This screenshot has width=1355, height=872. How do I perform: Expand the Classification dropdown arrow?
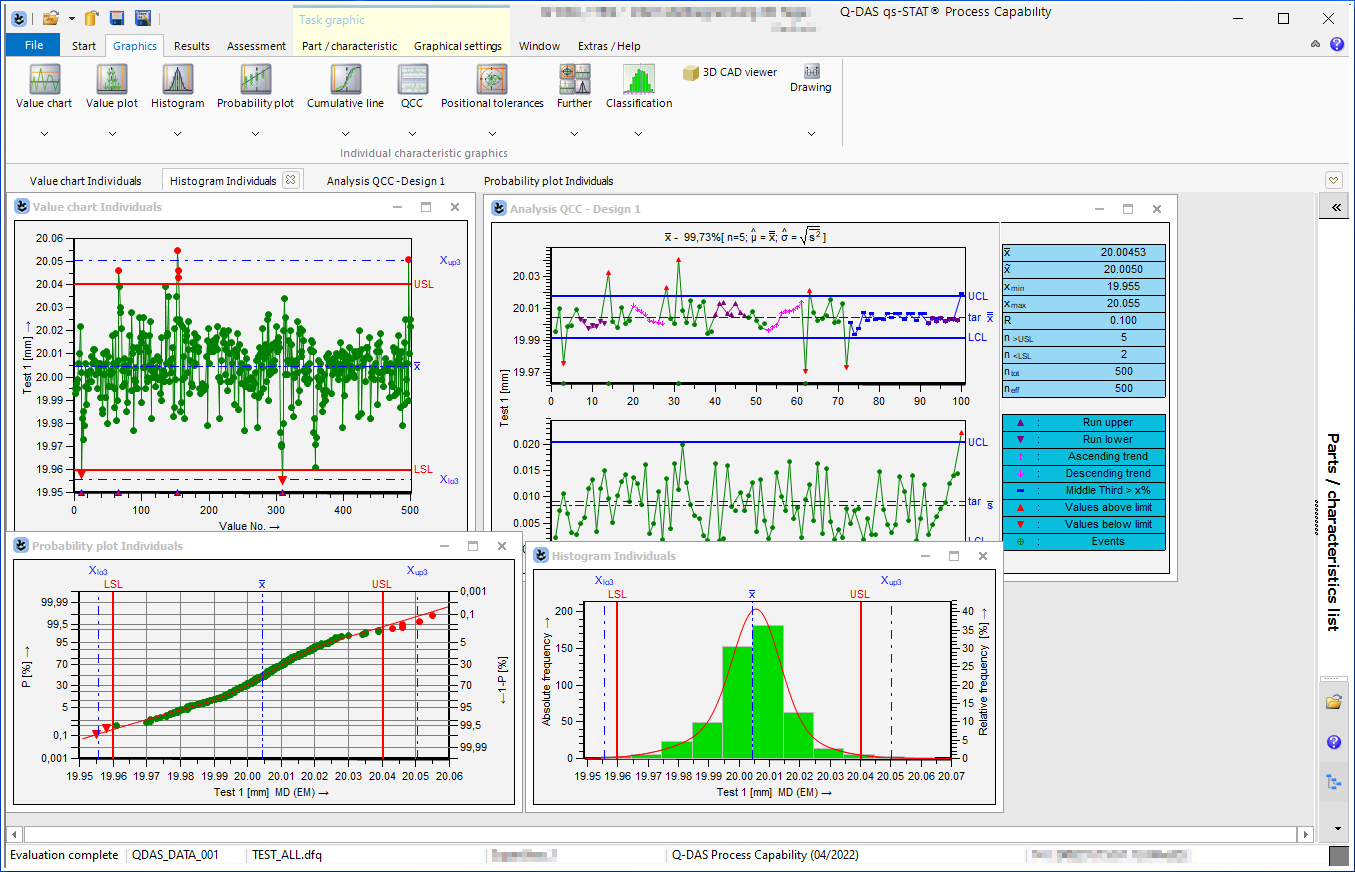pyautogui.click(x=639, y=134)
